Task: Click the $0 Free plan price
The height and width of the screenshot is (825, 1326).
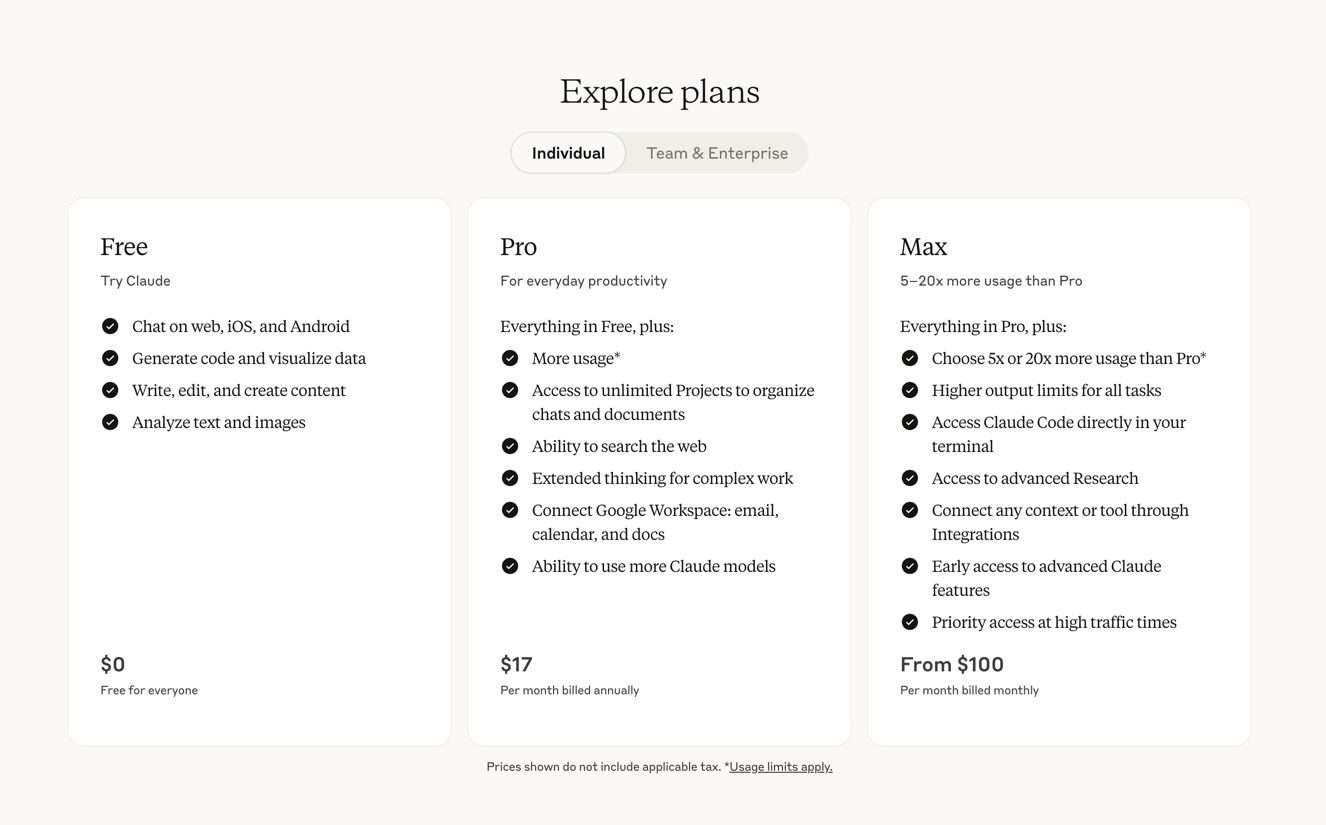Action: [x=113, y=664]
